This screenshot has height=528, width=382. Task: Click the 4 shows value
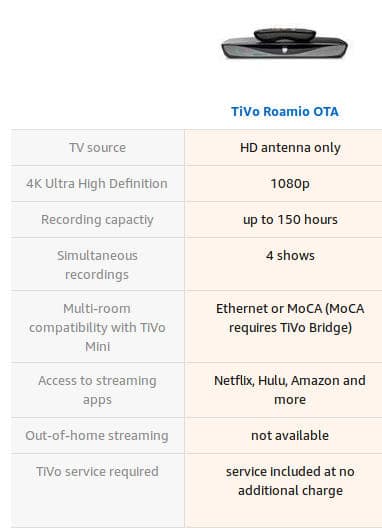tap(290, 256)
